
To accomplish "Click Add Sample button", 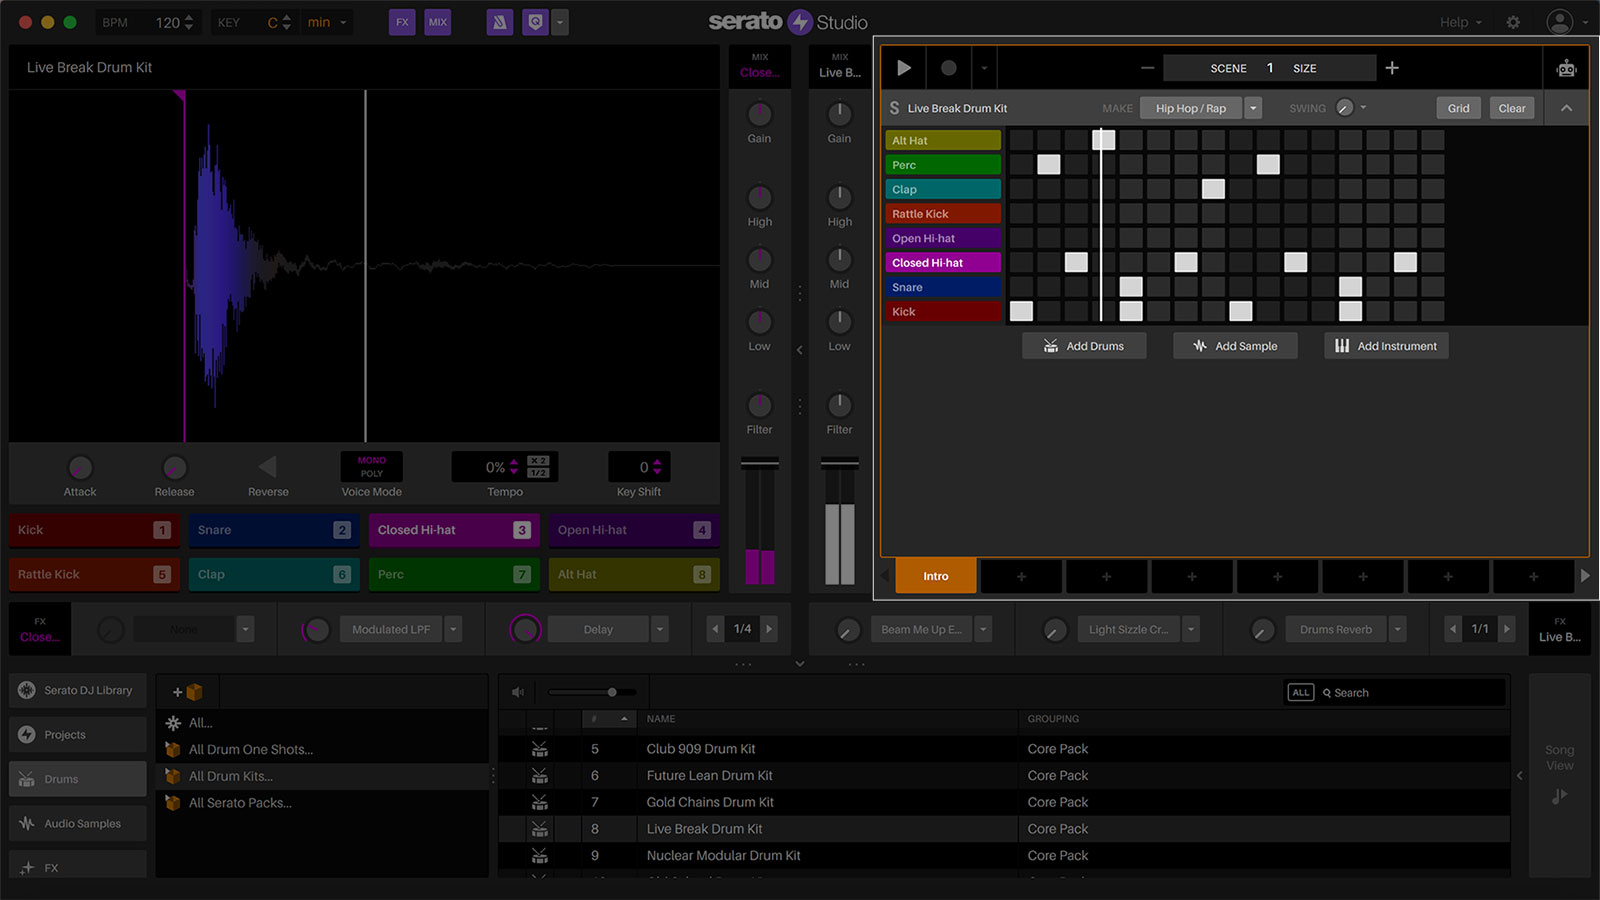I will click(x=1235, y=346).
